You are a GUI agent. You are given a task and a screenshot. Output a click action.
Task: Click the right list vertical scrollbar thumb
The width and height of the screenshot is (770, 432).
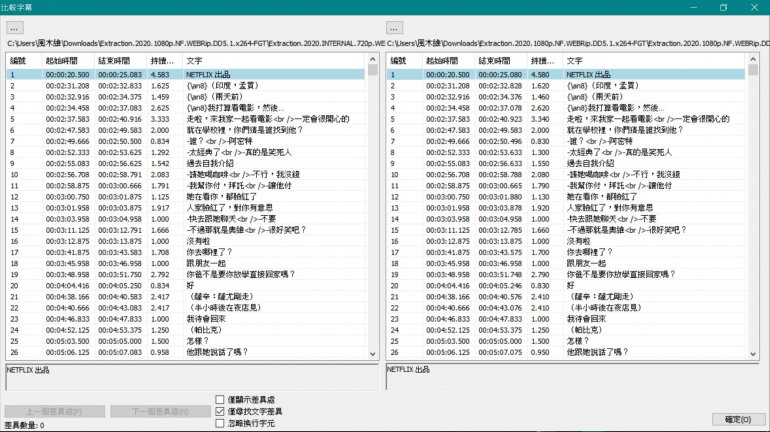point(753,70)
